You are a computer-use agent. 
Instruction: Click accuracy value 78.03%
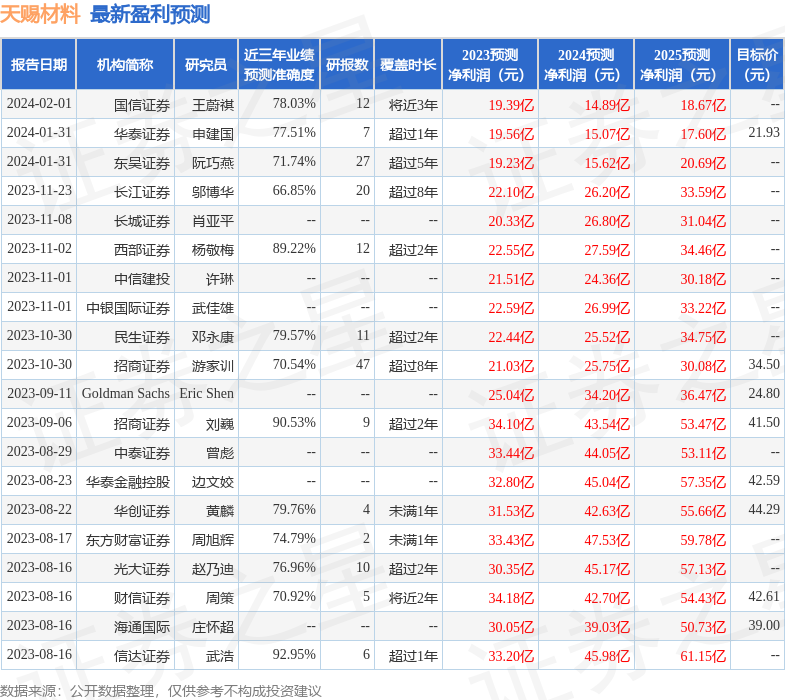click(x=294, y=104)
